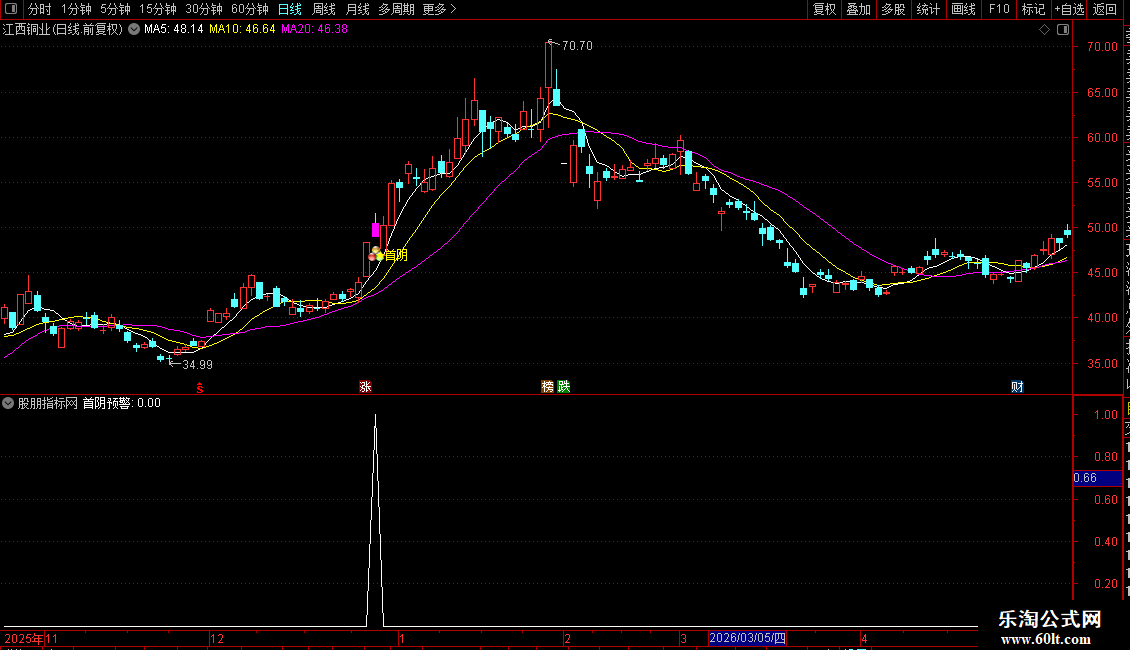Switch to the 周线 weekly tab
Screen dimensions: 1130x650
(324, 9)
